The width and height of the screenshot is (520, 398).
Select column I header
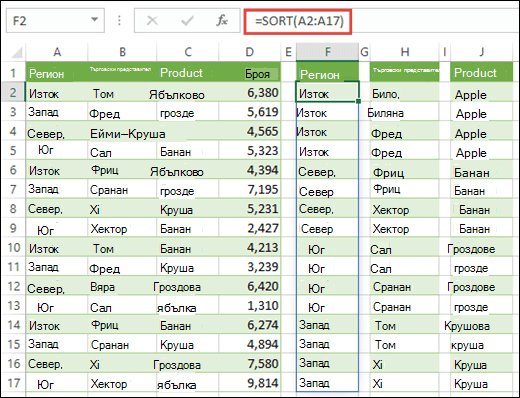click(x=445, y=52)
